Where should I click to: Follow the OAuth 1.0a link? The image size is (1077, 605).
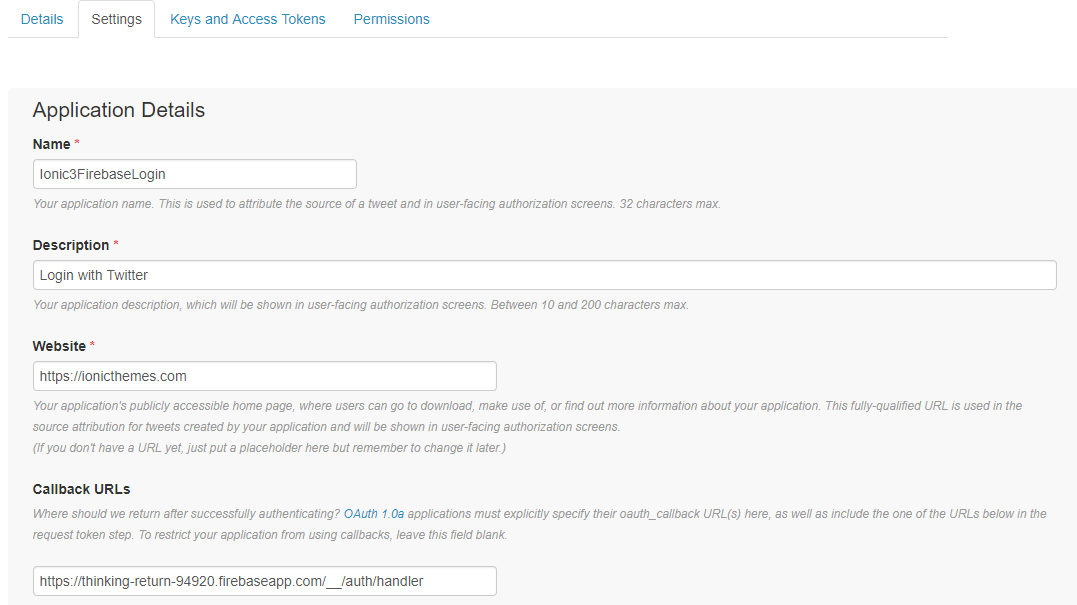(374, 514)
